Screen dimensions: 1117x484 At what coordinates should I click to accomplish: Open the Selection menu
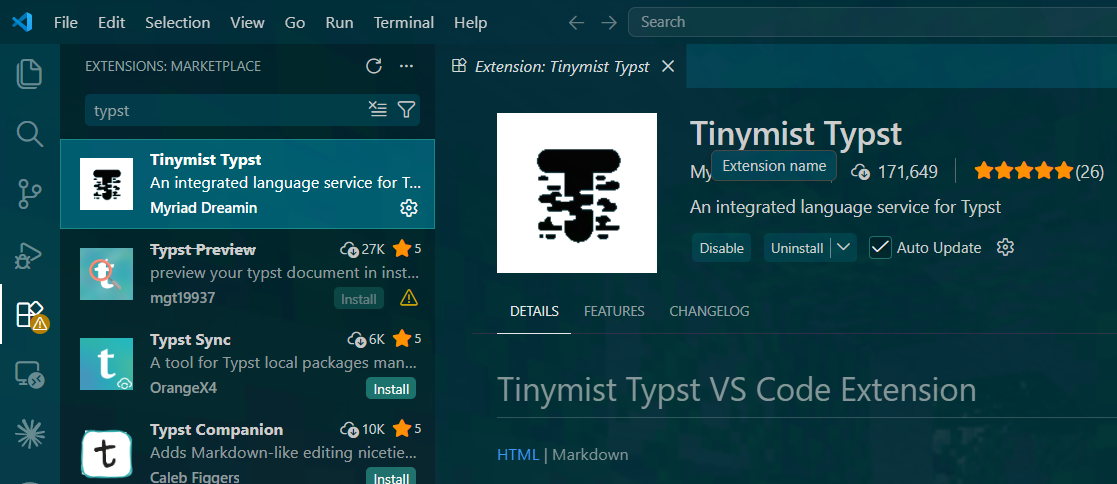click(177, 22)
